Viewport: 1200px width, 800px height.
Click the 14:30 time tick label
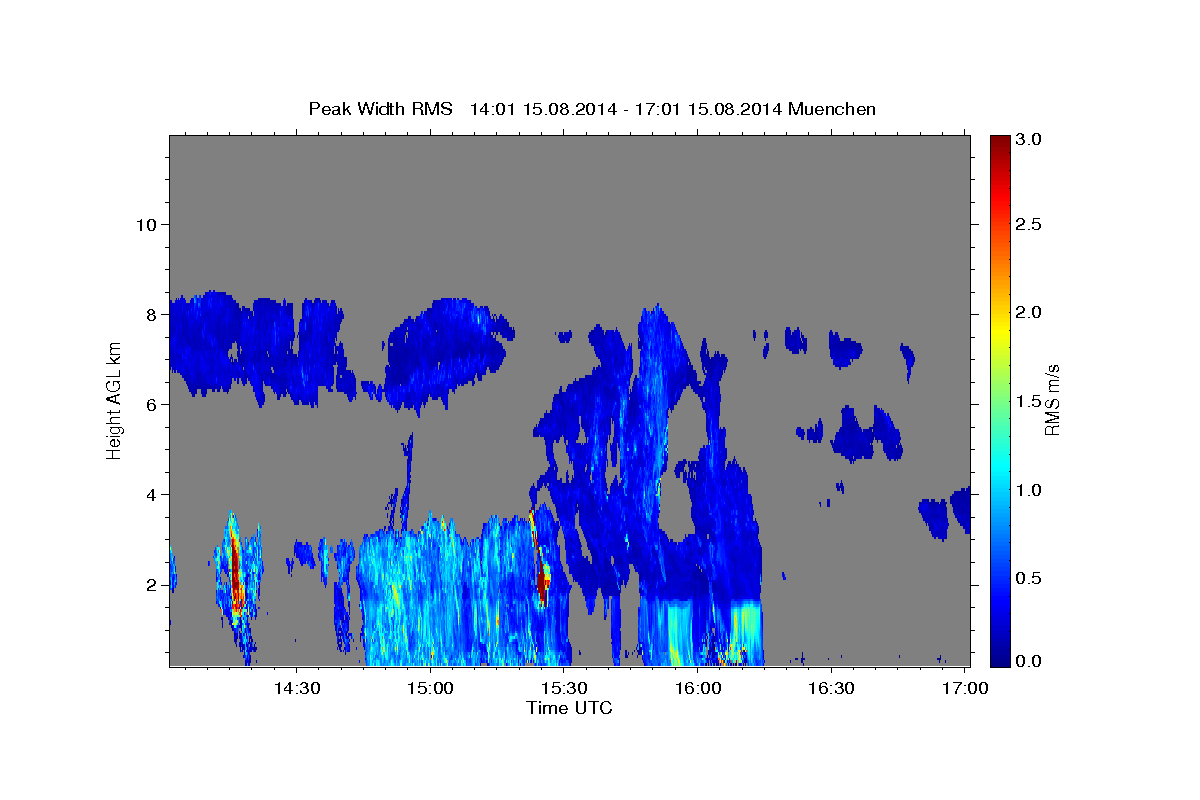click(297, 689)
